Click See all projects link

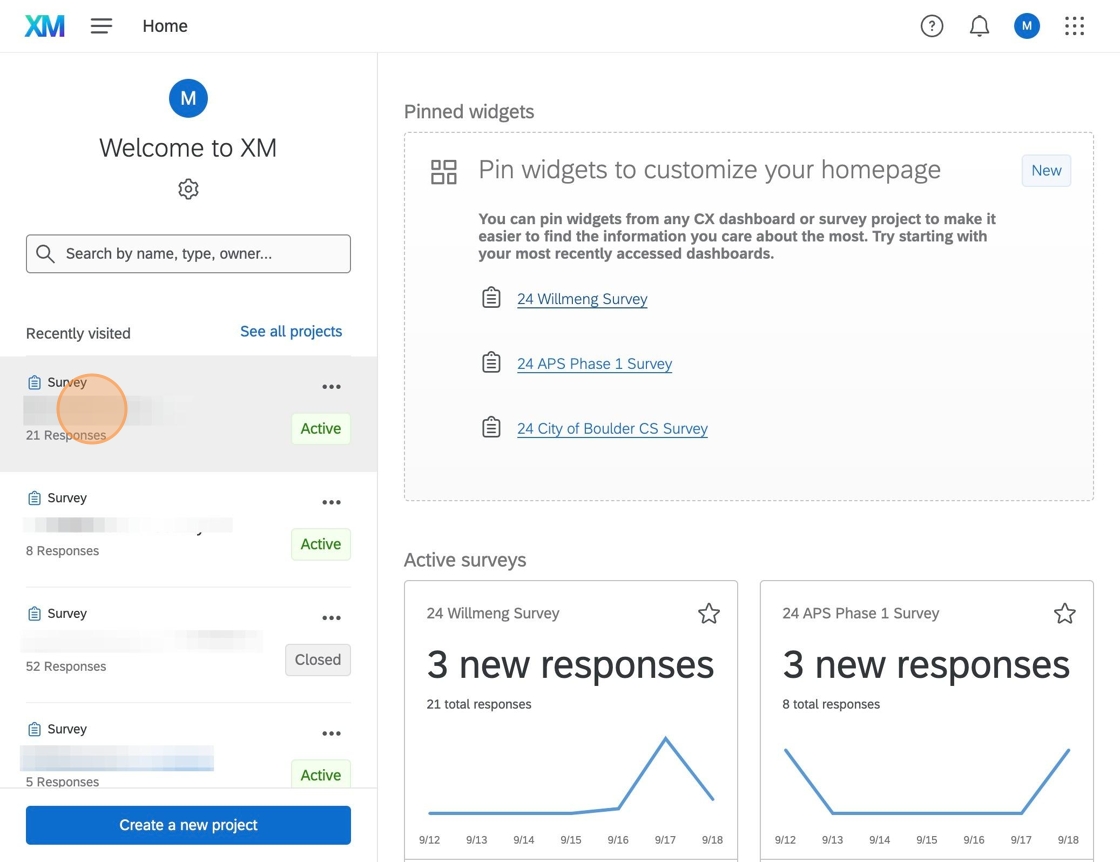click(x=291, y=331)
